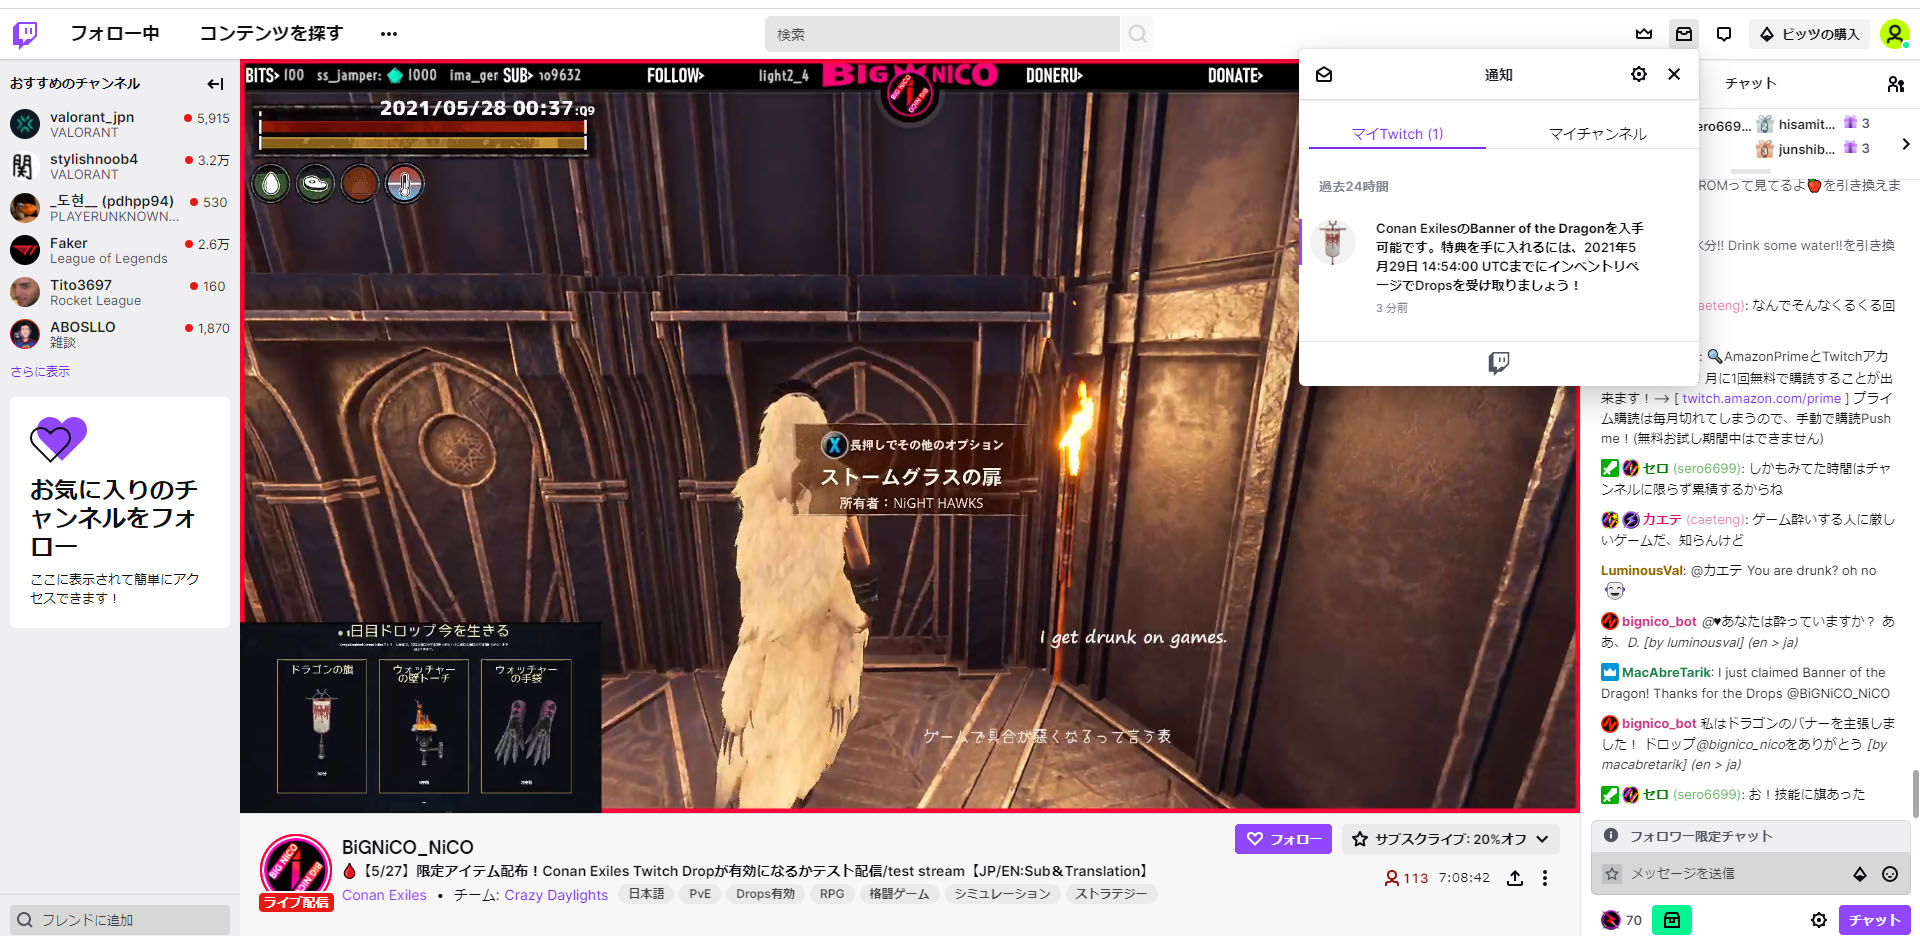Open the Conan Exiles game link

point(384,895)
